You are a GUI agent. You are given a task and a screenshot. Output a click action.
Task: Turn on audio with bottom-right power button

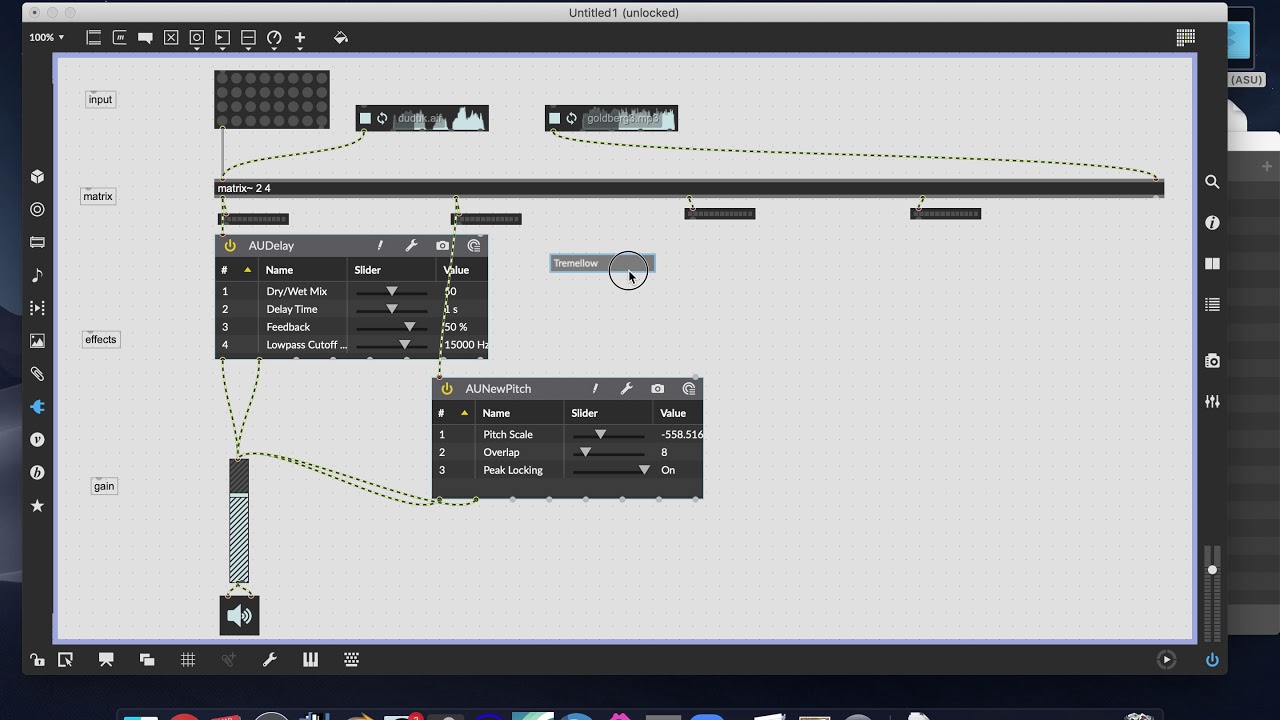point(1212,660)
